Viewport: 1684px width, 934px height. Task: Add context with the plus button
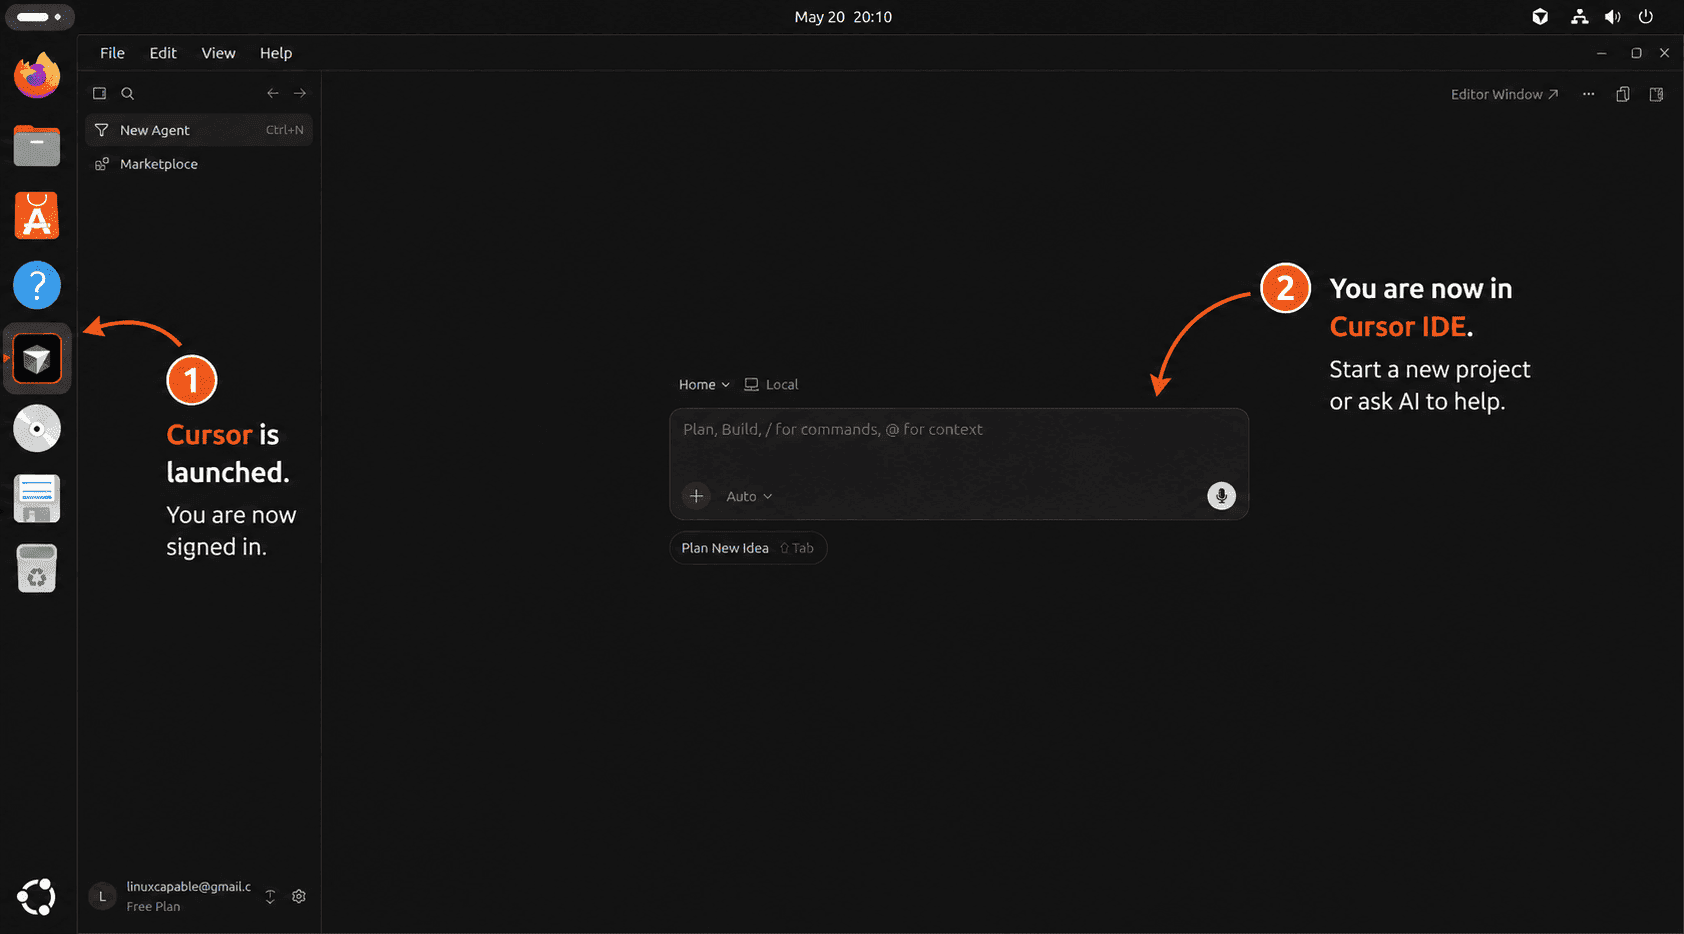(x=696, y=496)
